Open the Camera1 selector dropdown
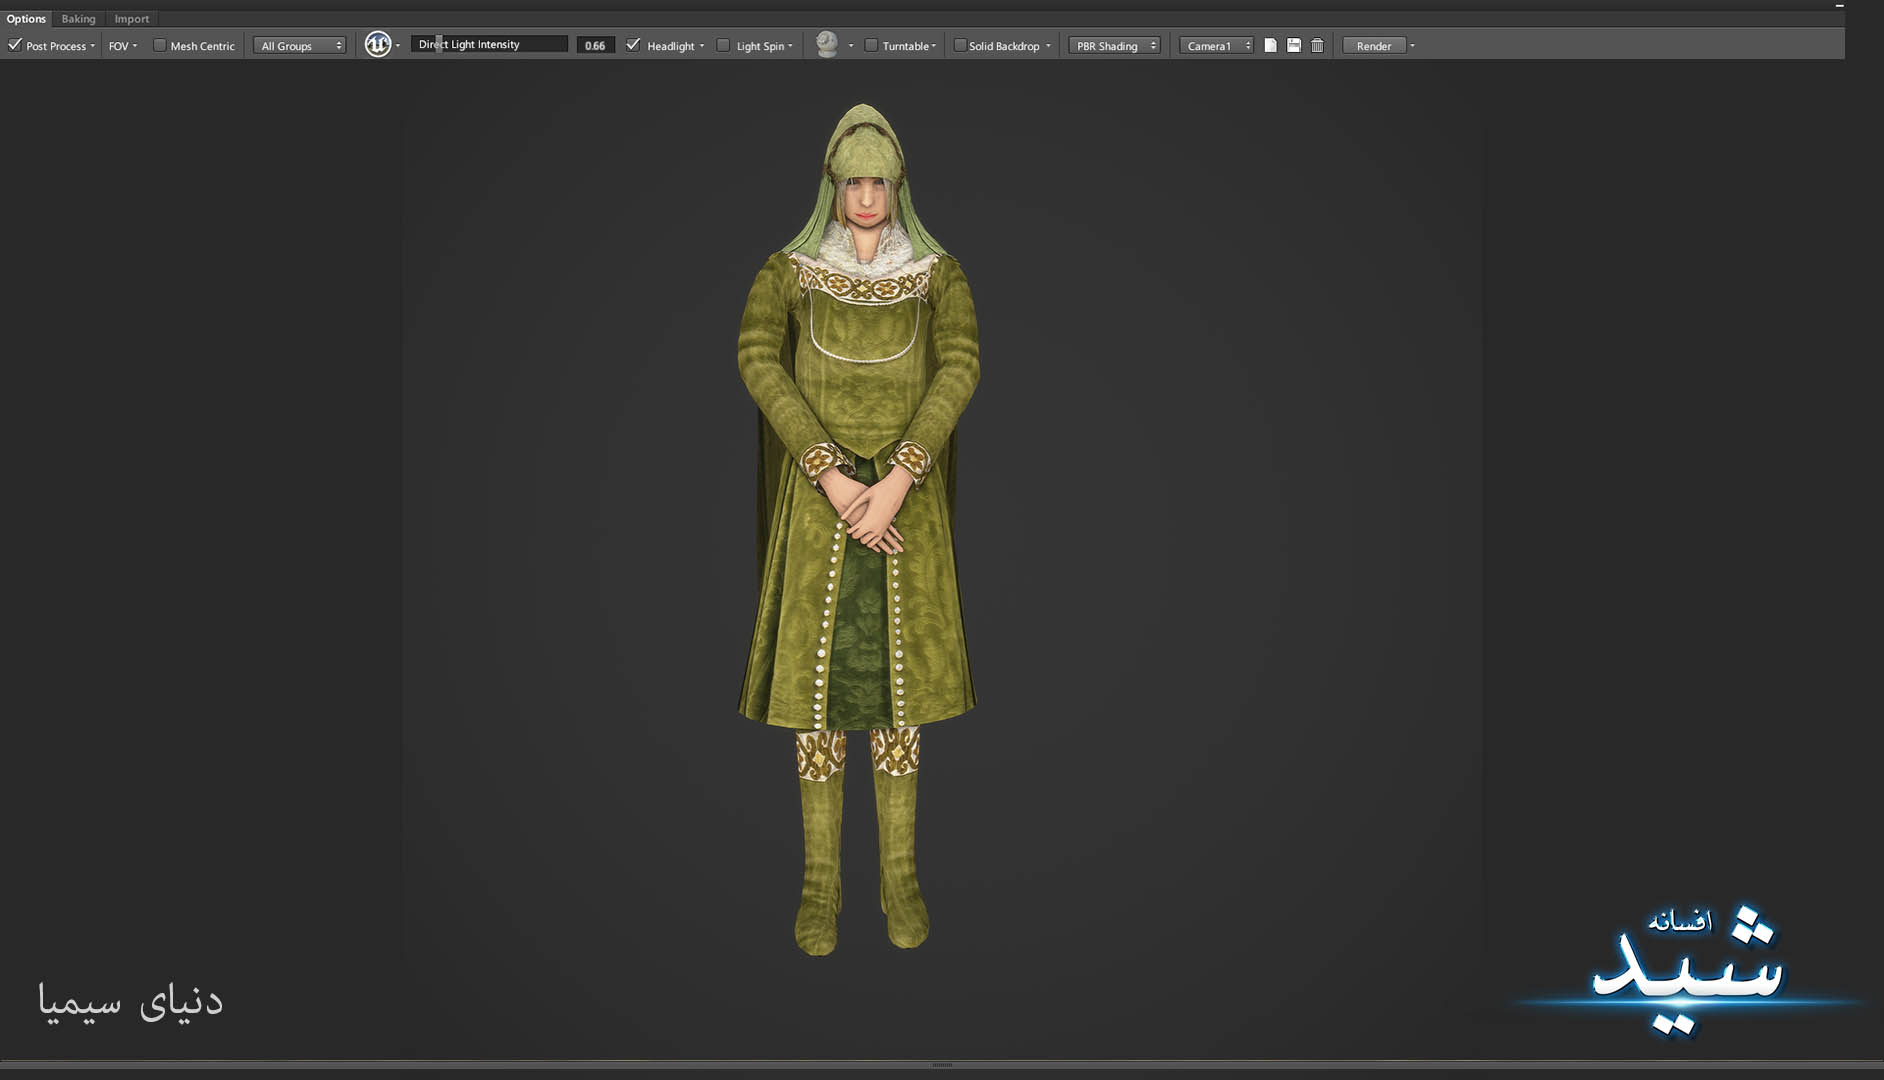The image size is (1884, 1080). [1216, 46]
